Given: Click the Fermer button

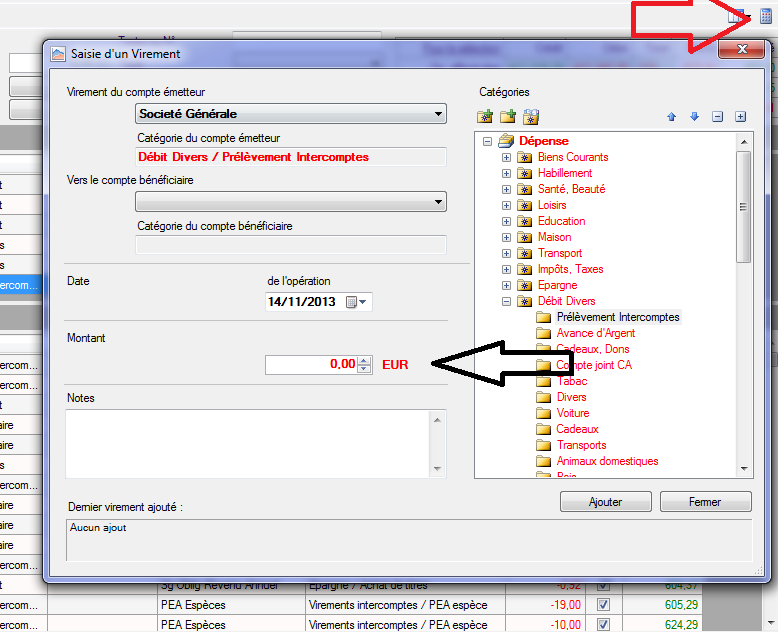Looking at the screenshot, I should click(705, 502).
